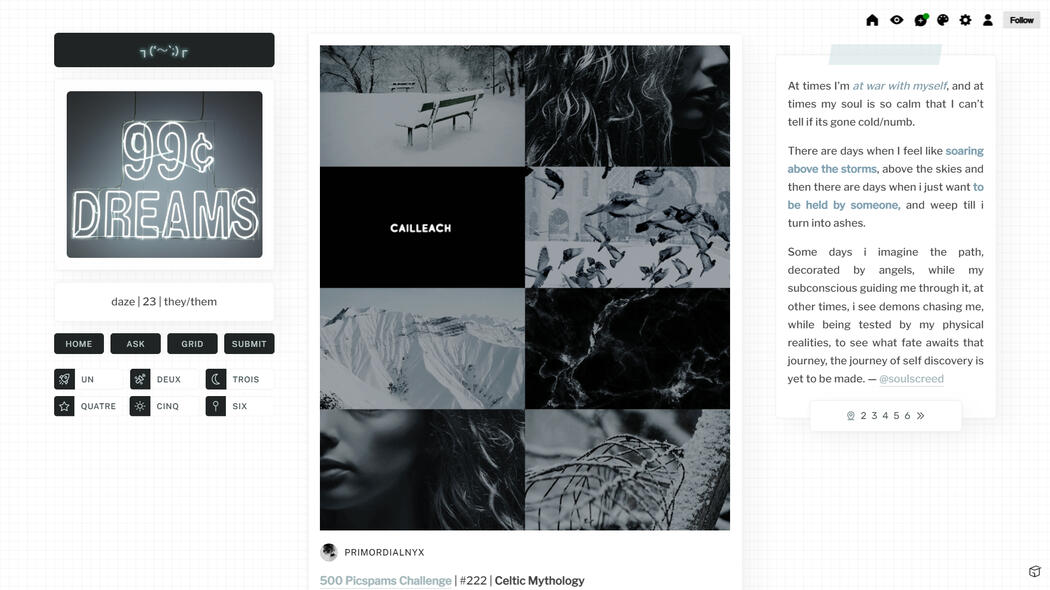Select the satellite DEUX link
The image size is (1050, 590).
click(x=164, y=379)
